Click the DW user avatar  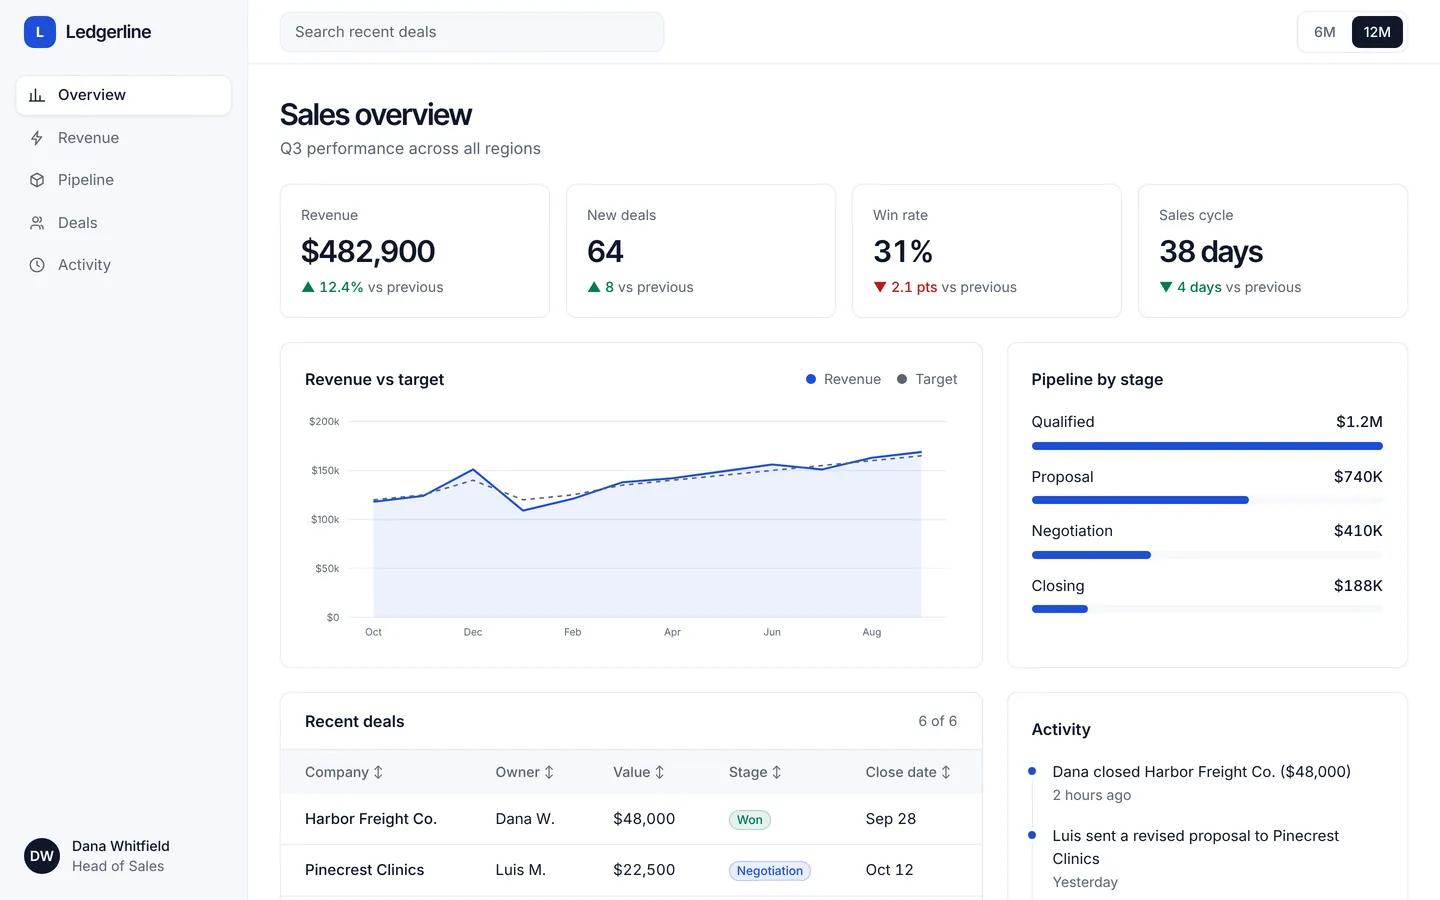pos(42,856)
